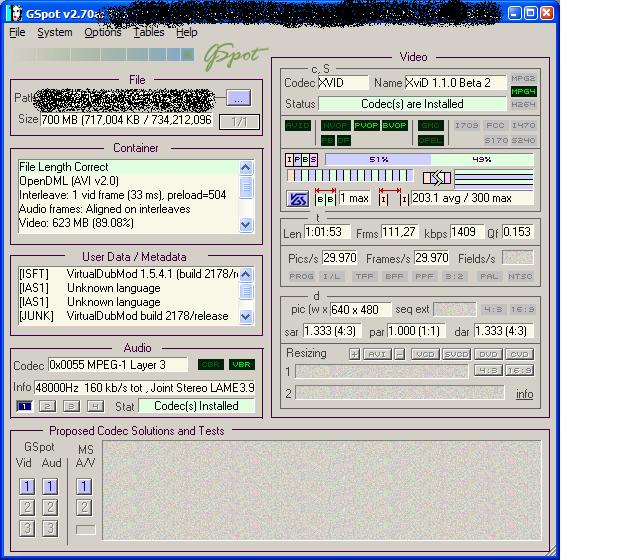Viewport: 640px width, 560px height.
Task: Click the PROG scan indicator
Action: 301,277
